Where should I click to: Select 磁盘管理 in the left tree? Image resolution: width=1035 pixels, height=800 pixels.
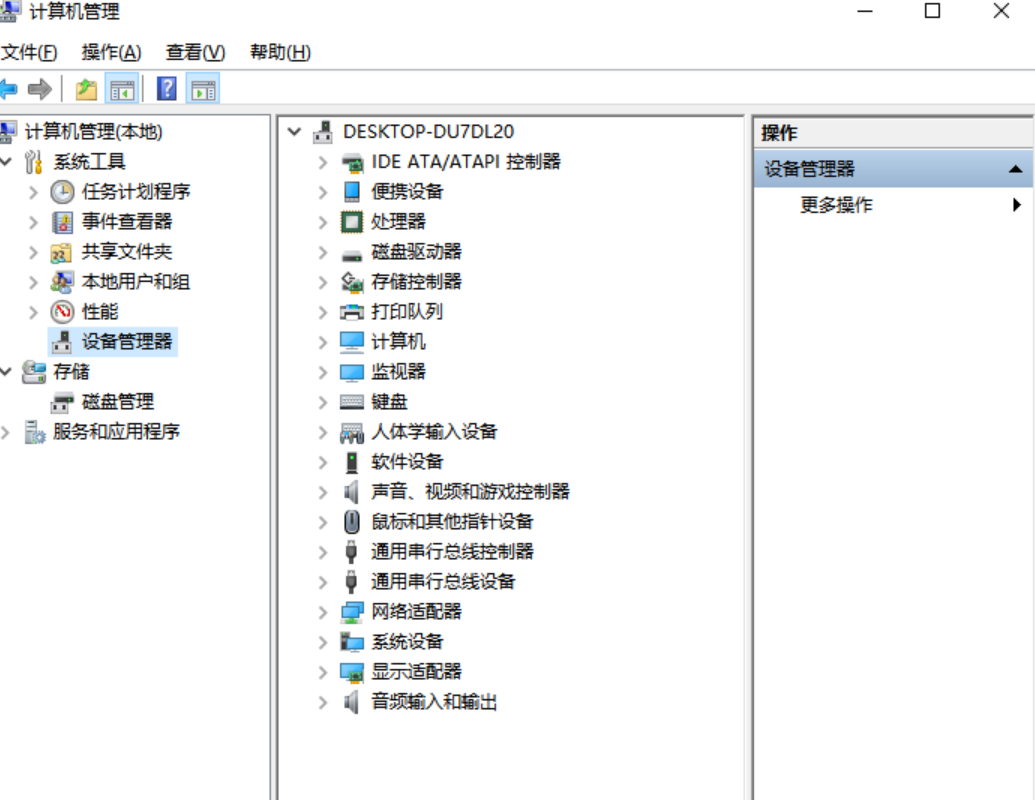click(x=117, y=402)
